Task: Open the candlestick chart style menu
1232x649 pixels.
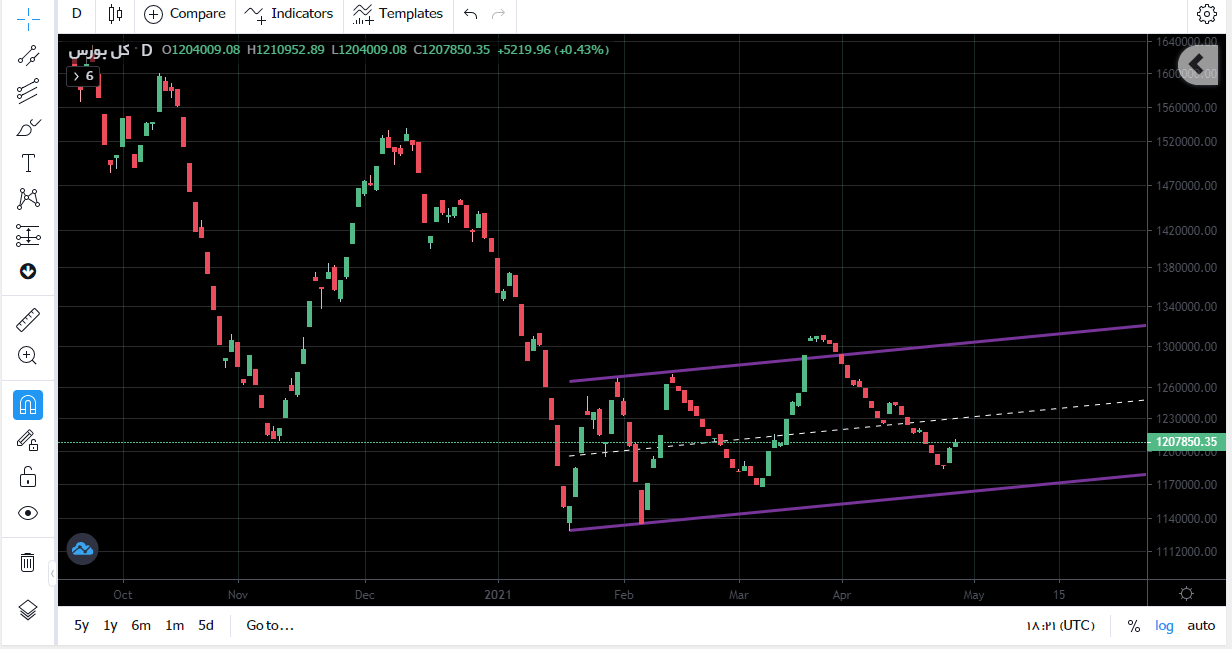Action: point(115,14)
